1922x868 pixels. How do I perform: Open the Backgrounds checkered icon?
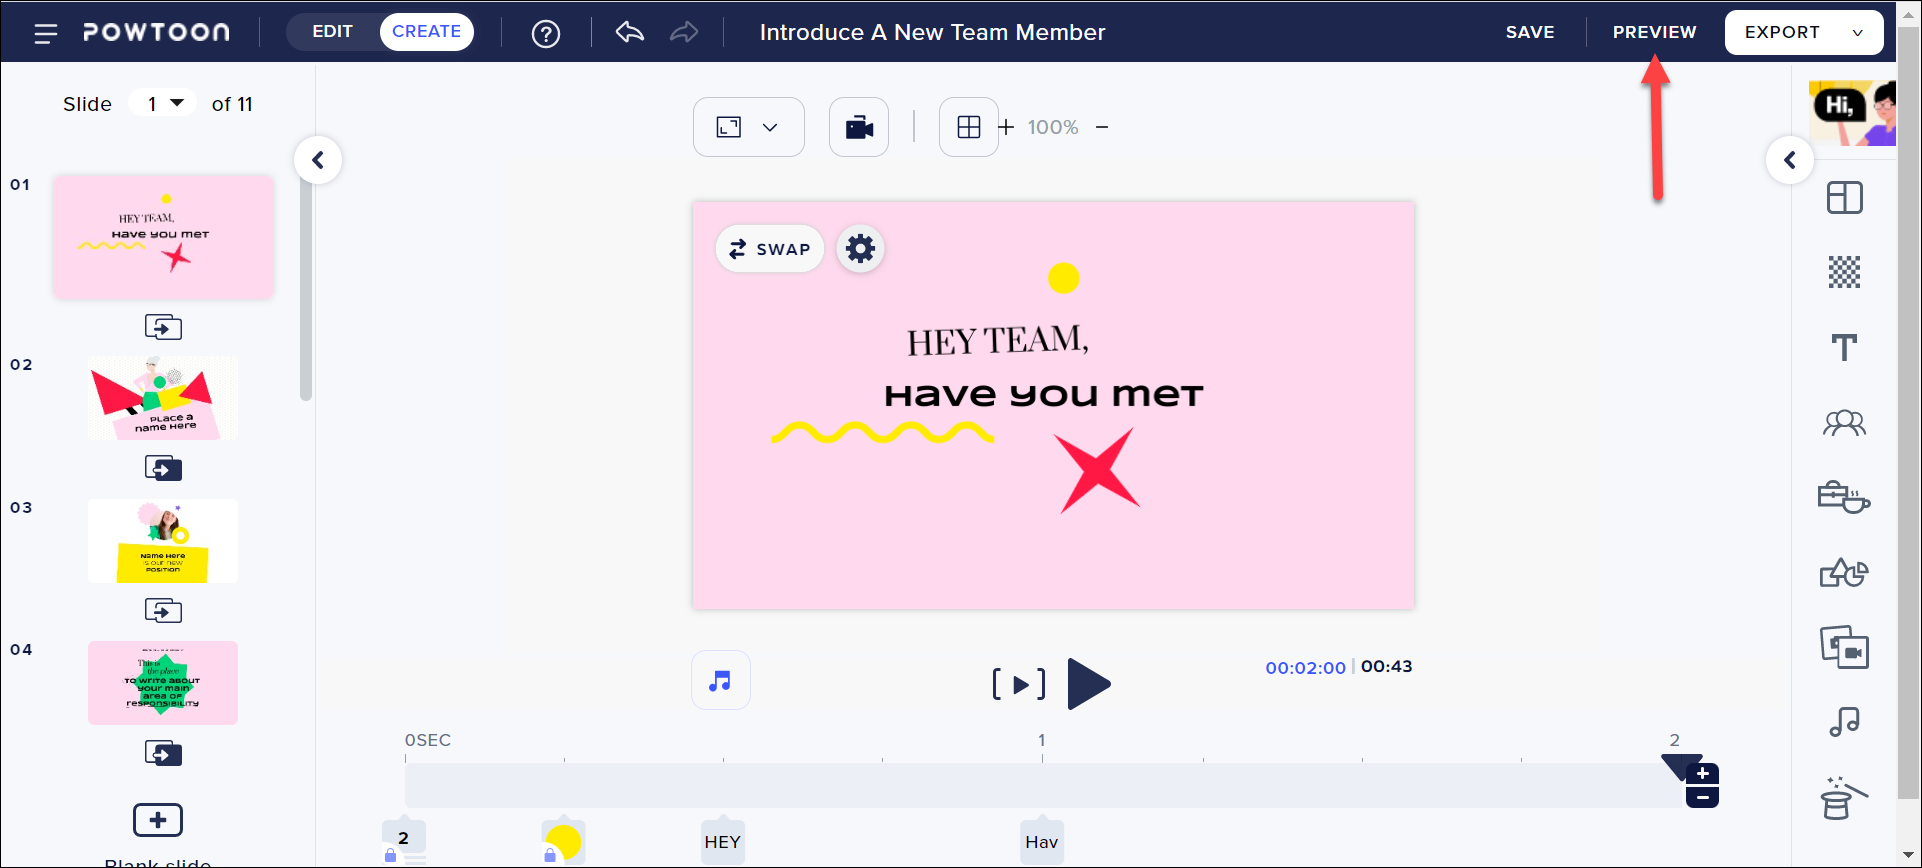click(1843, 272)
